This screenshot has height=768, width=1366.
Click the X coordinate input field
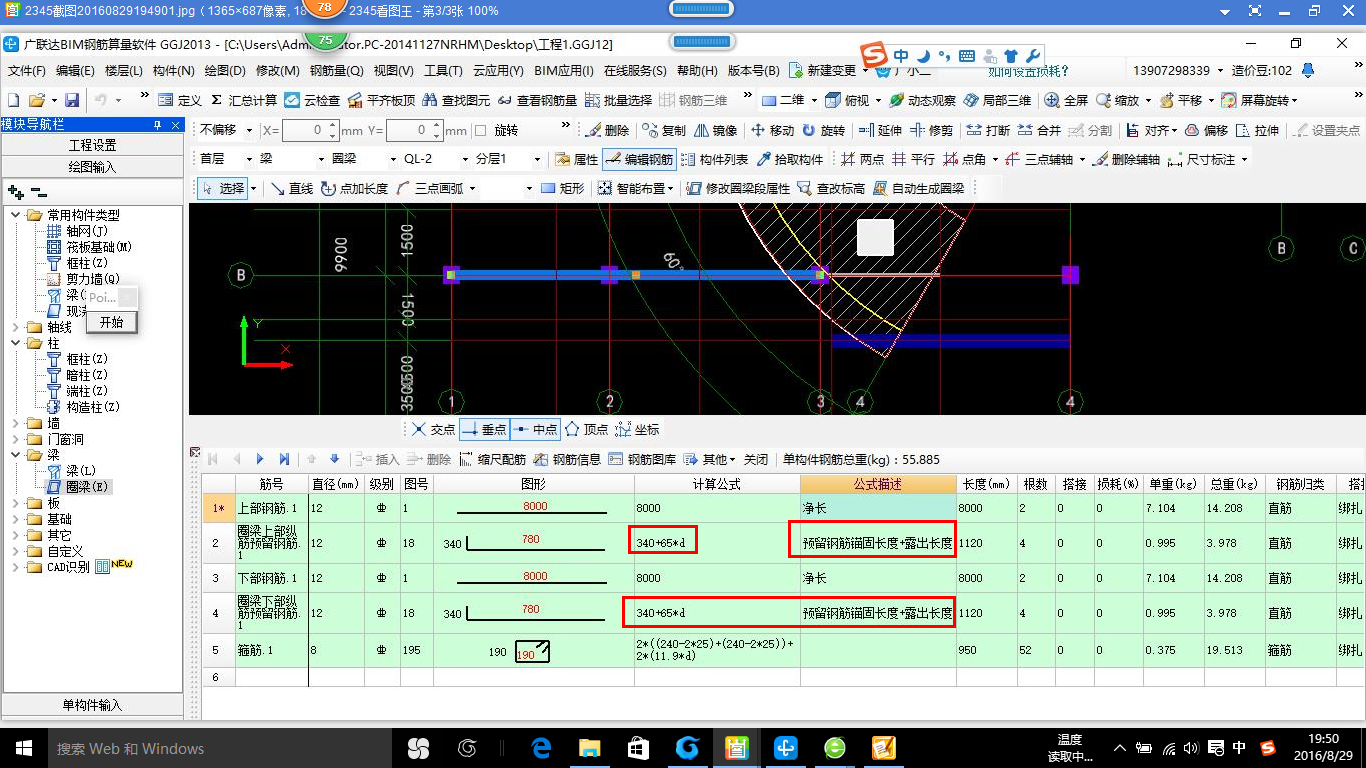[310, 131]
